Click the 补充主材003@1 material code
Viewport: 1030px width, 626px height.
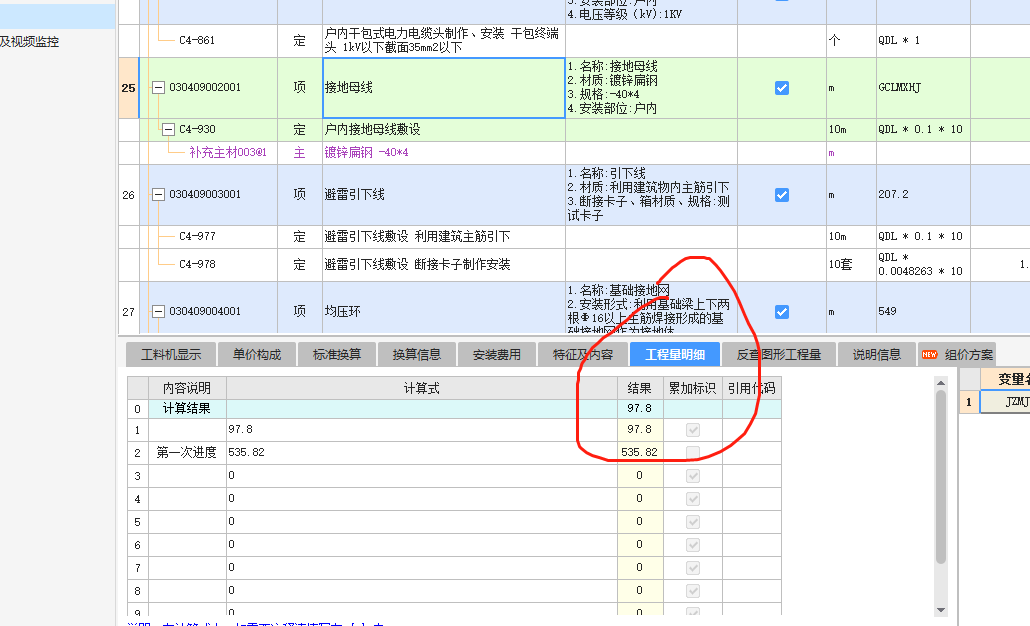(228, 152)
